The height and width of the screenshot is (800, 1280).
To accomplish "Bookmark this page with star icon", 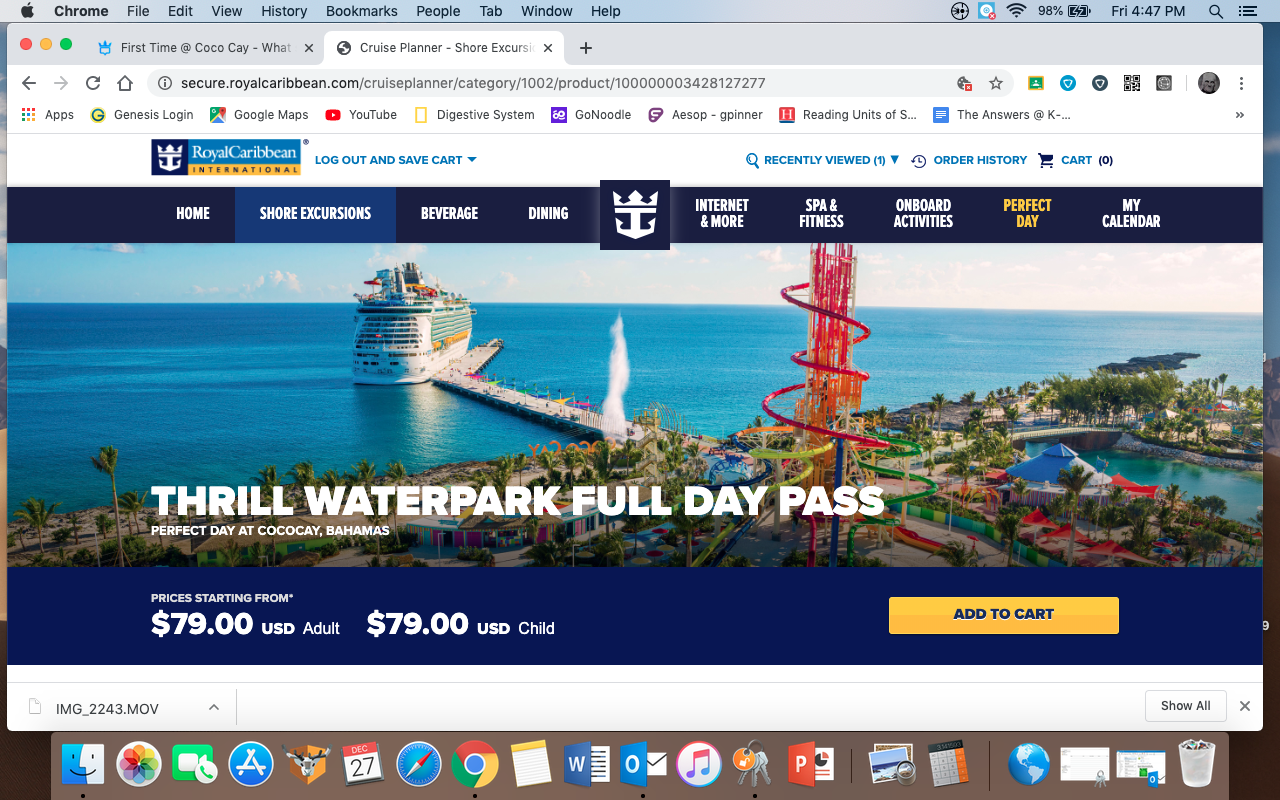I will [996, 83].
